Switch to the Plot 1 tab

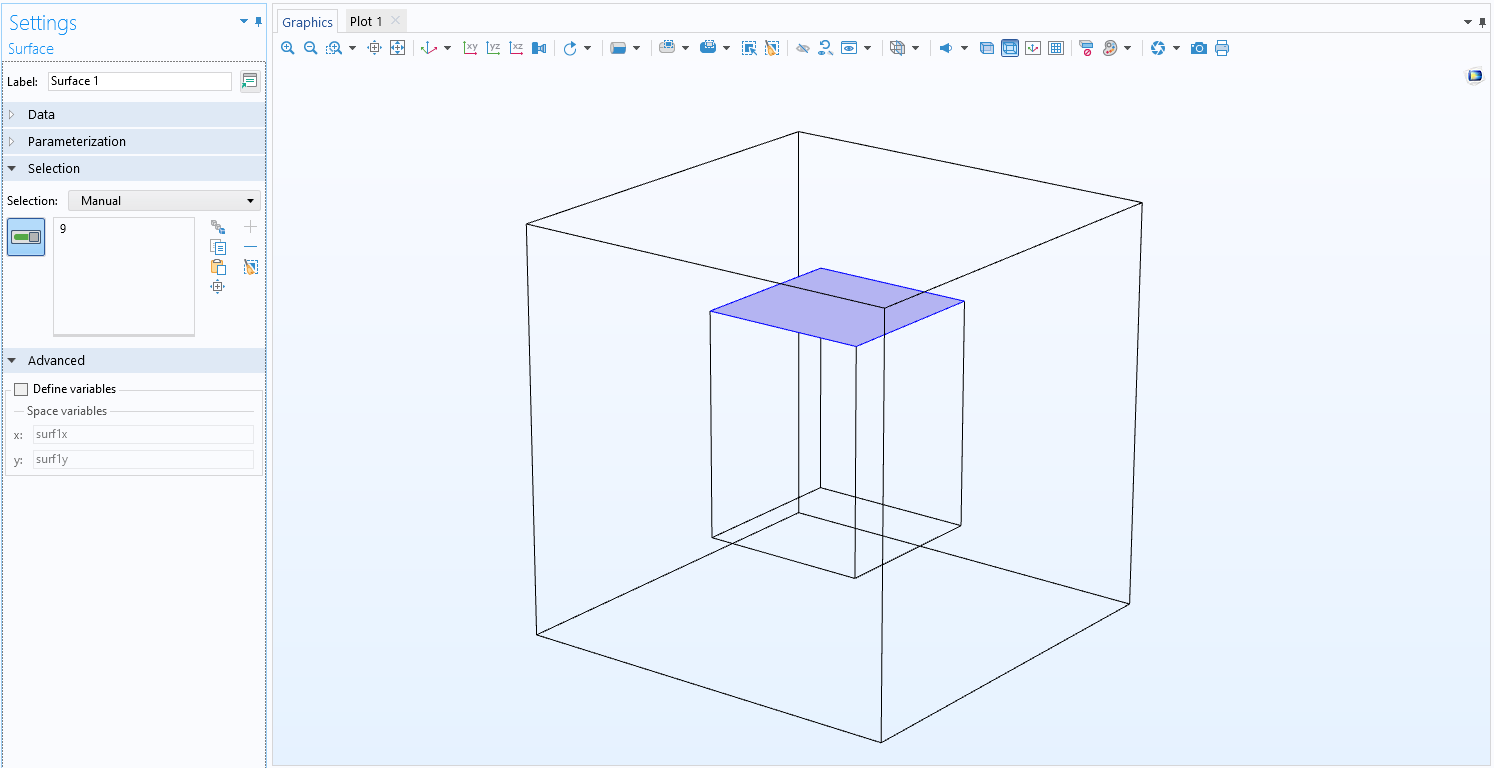[366, 22]
